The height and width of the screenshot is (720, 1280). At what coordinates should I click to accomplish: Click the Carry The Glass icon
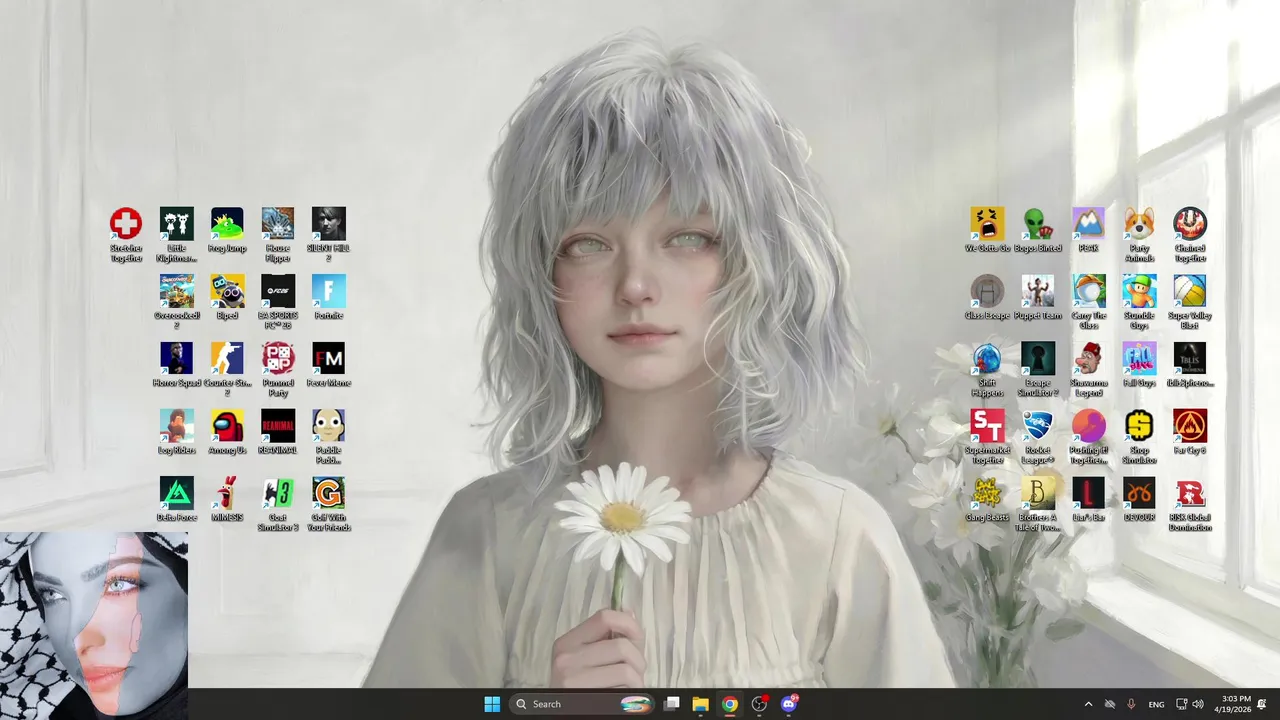(1089, 291)
